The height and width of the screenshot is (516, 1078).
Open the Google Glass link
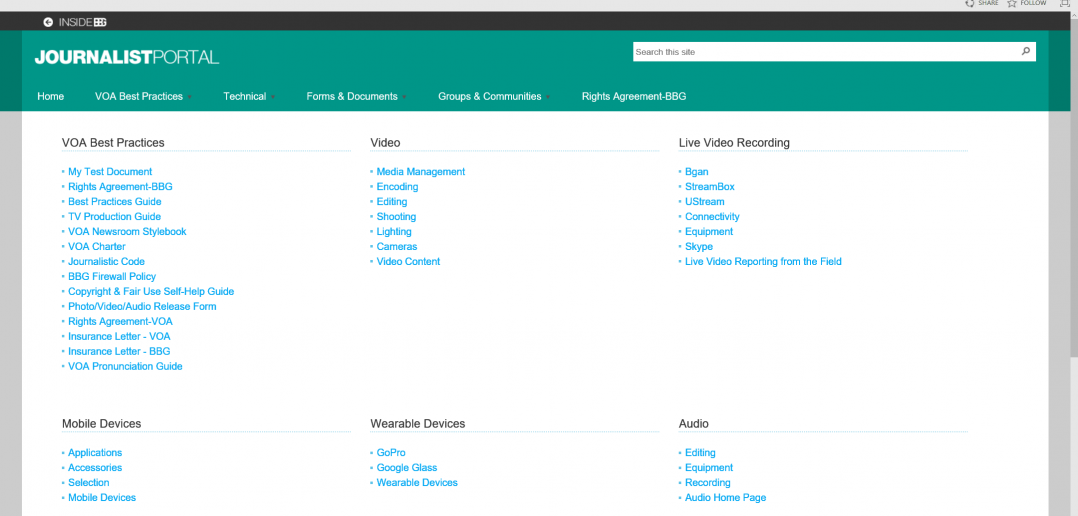click(407, 468)
